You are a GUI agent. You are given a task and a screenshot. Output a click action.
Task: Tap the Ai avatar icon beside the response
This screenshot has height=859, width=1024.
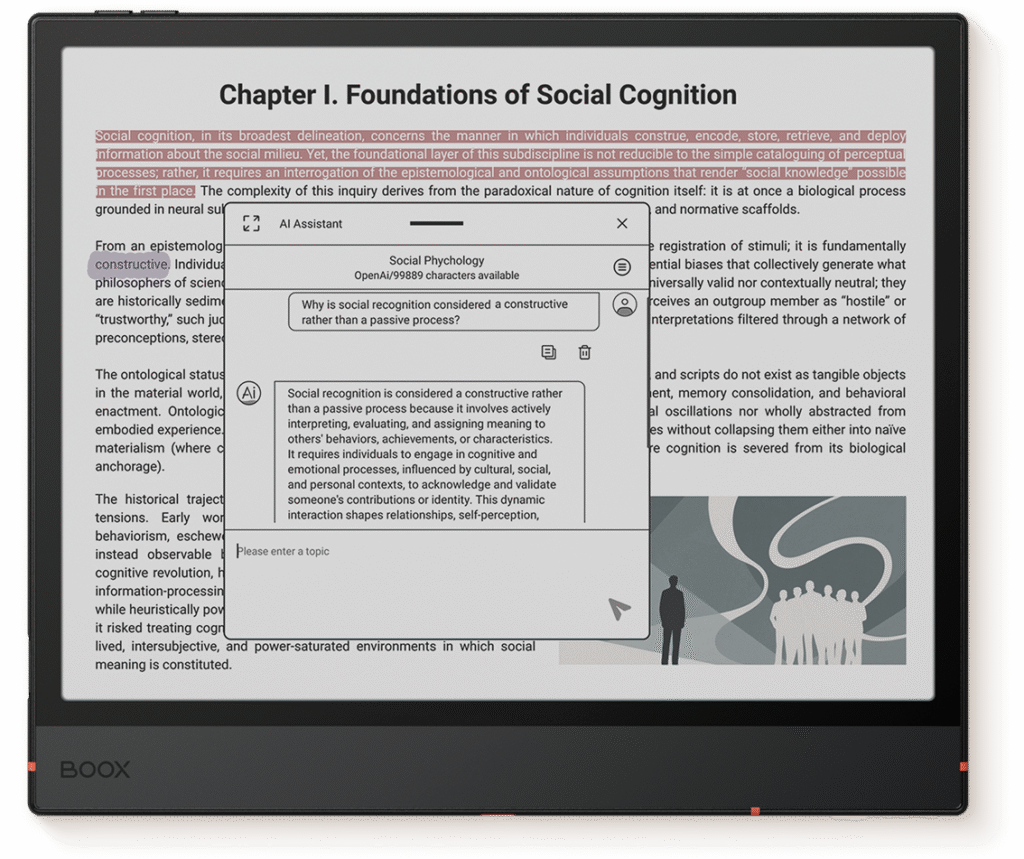coord(249,393)
